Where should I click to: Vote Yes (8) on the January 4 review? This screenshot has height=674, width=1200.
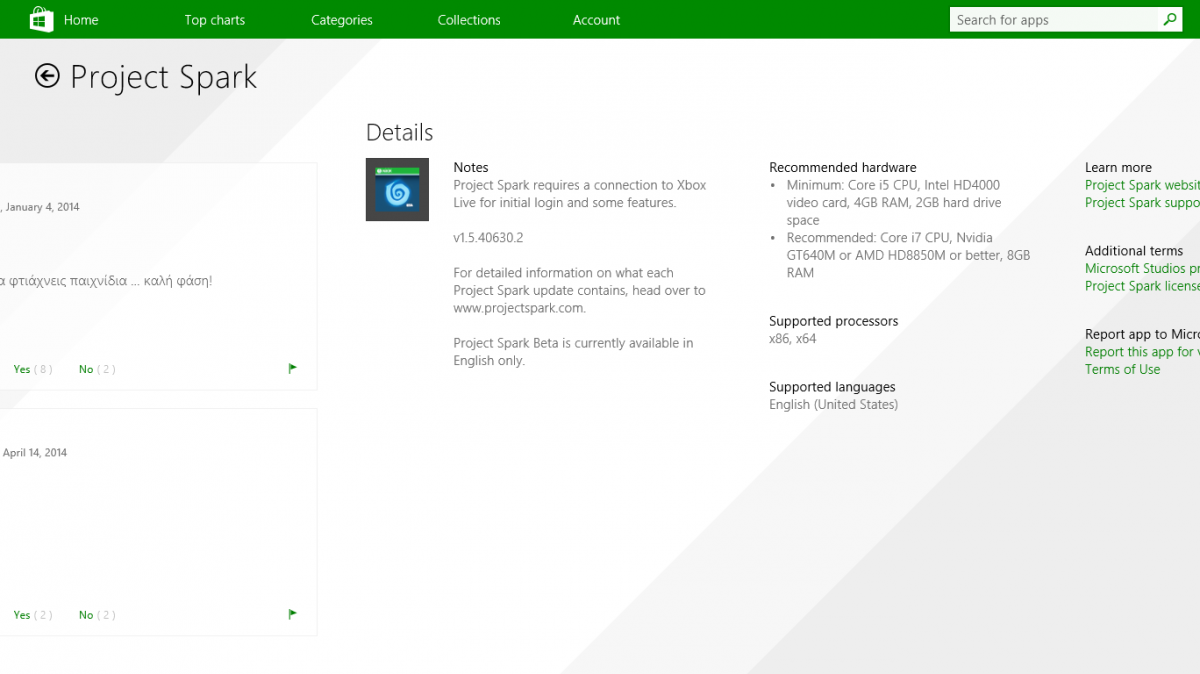[x=33, y=369]
